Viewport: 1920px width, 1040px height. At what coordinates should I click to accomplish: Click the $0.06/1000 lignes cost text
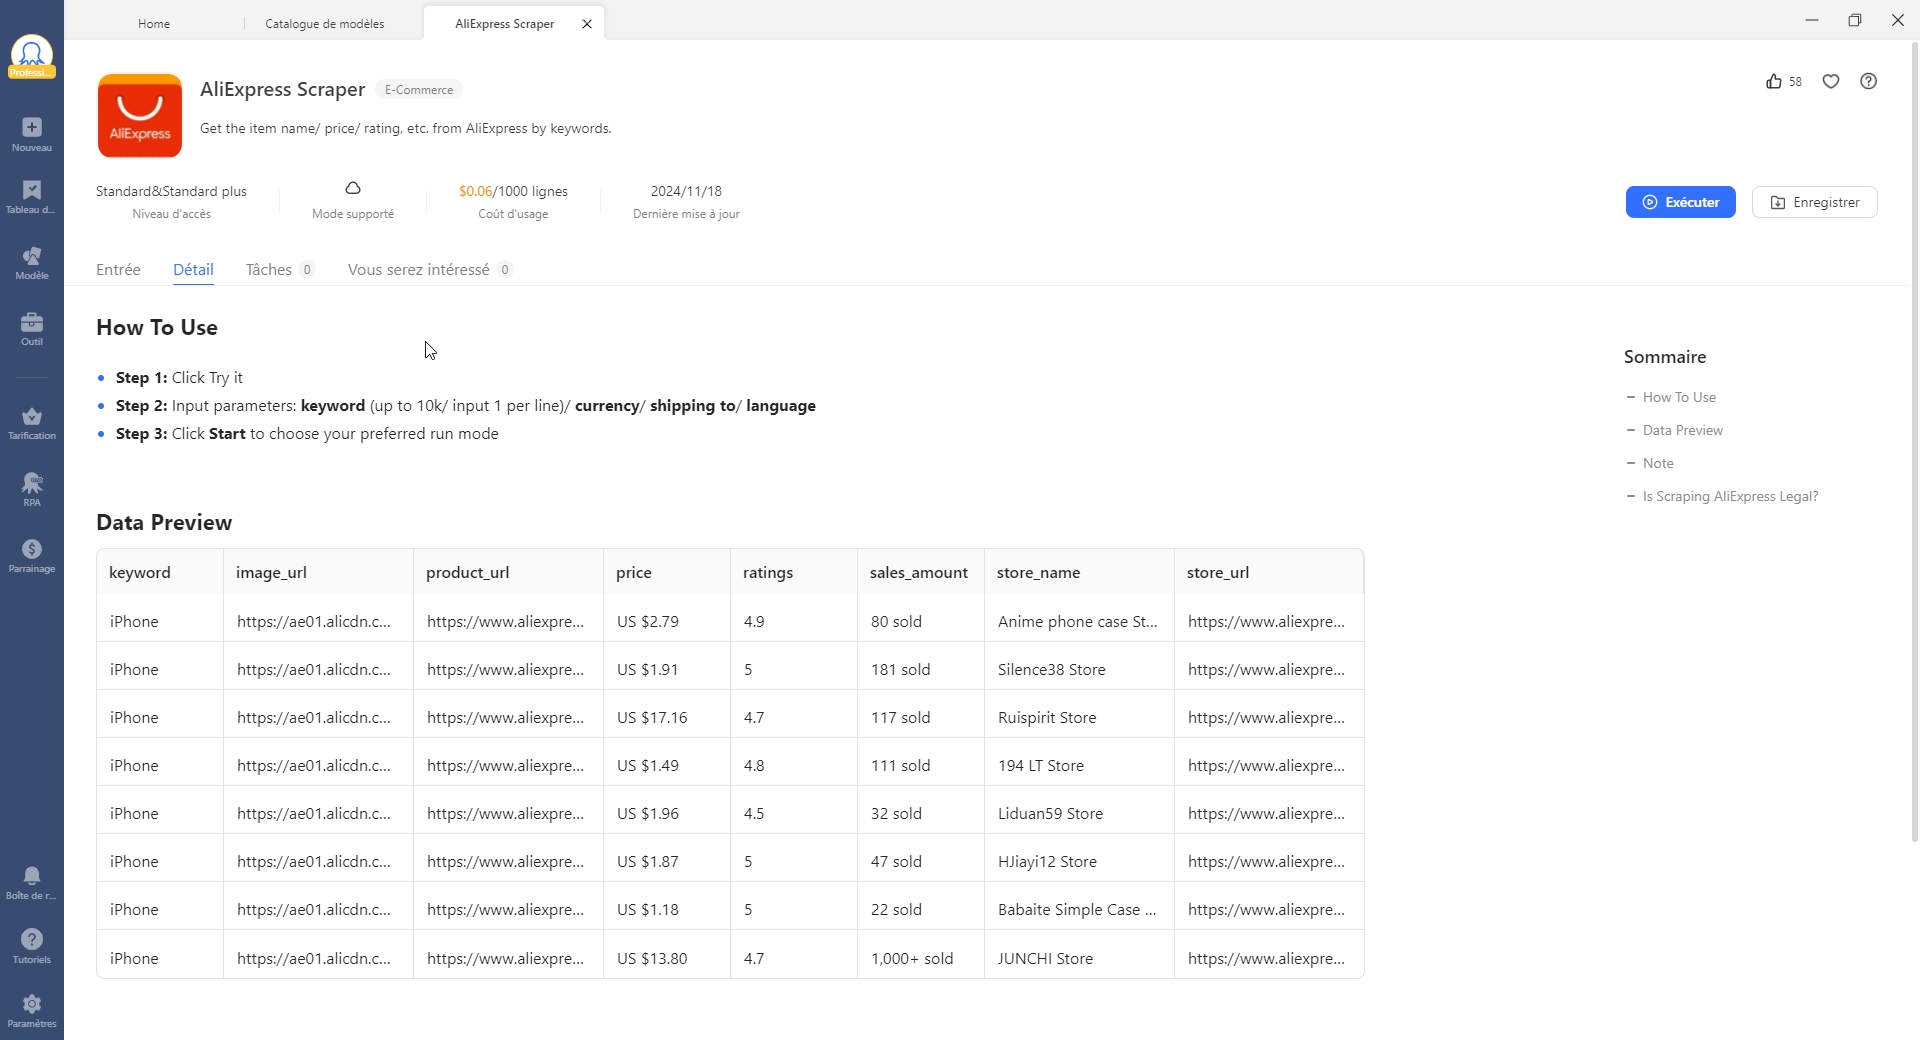click(x=513, y=191)
